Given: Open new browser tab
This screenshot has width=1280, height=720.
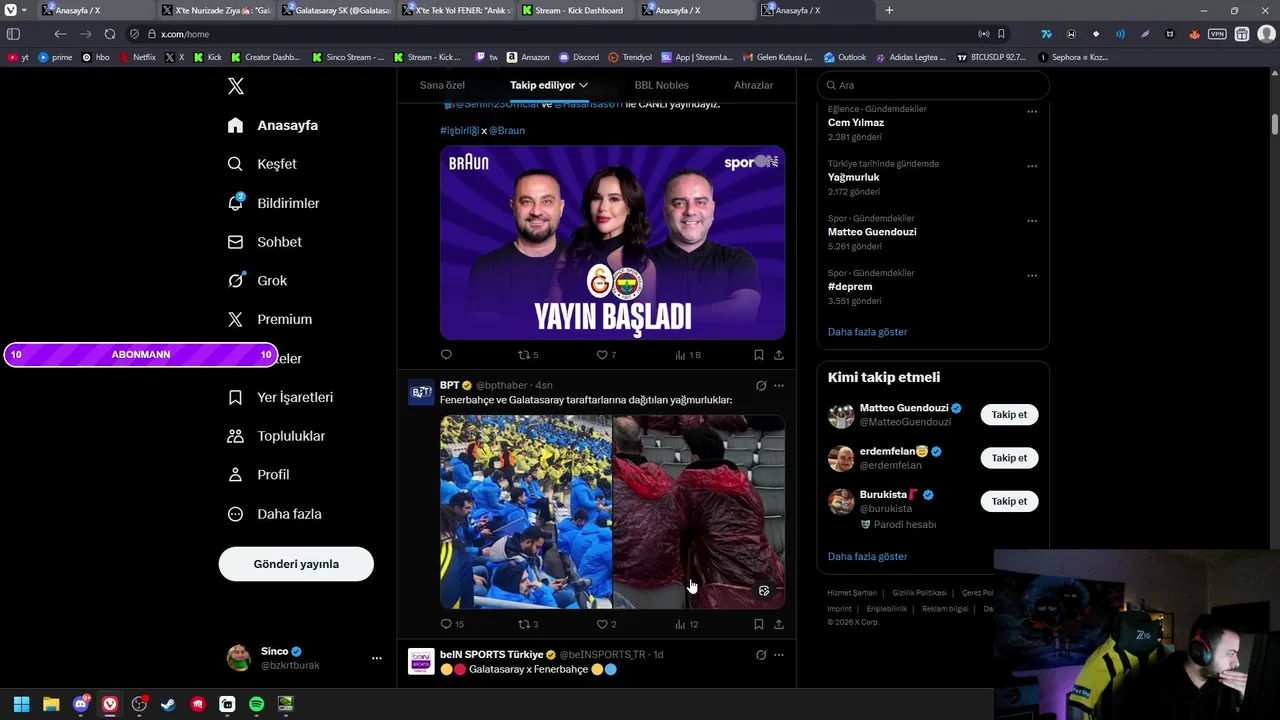Looking at the screenshot, I should 889,10.
